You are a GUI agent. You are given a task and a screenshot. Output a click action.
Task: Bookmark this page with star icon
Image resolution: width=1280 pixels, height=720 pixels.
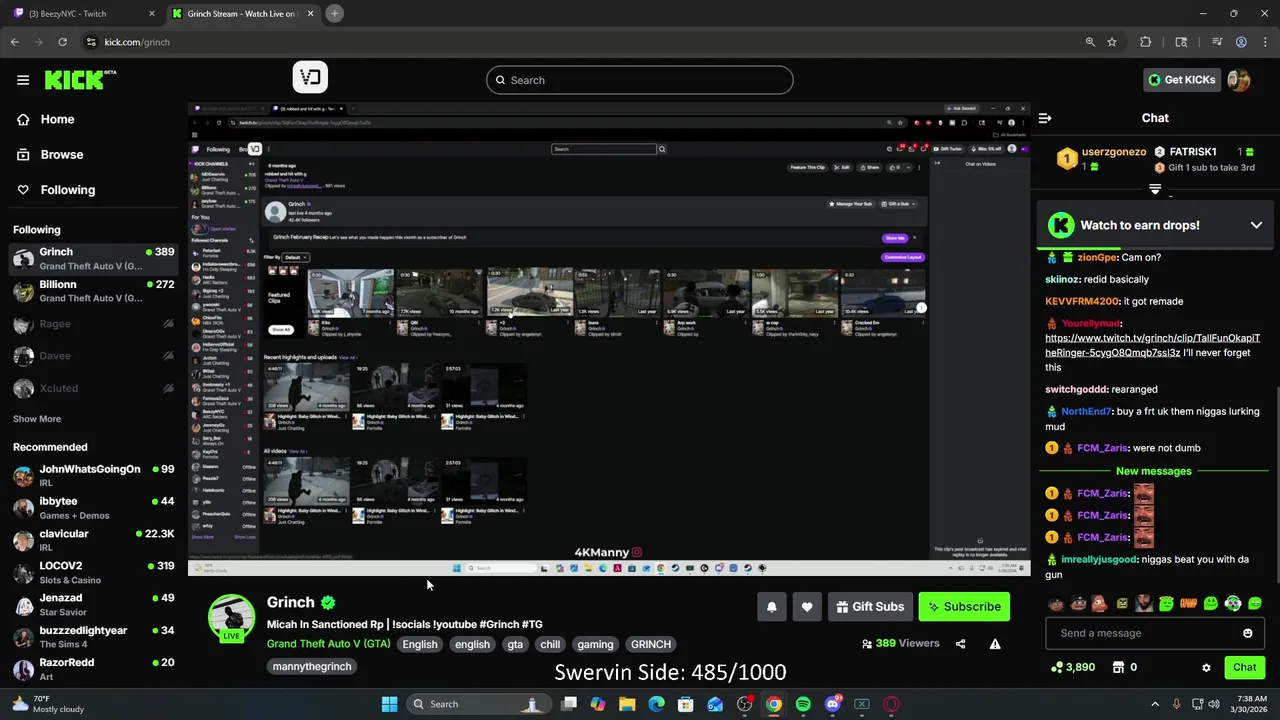[1112, 42]
